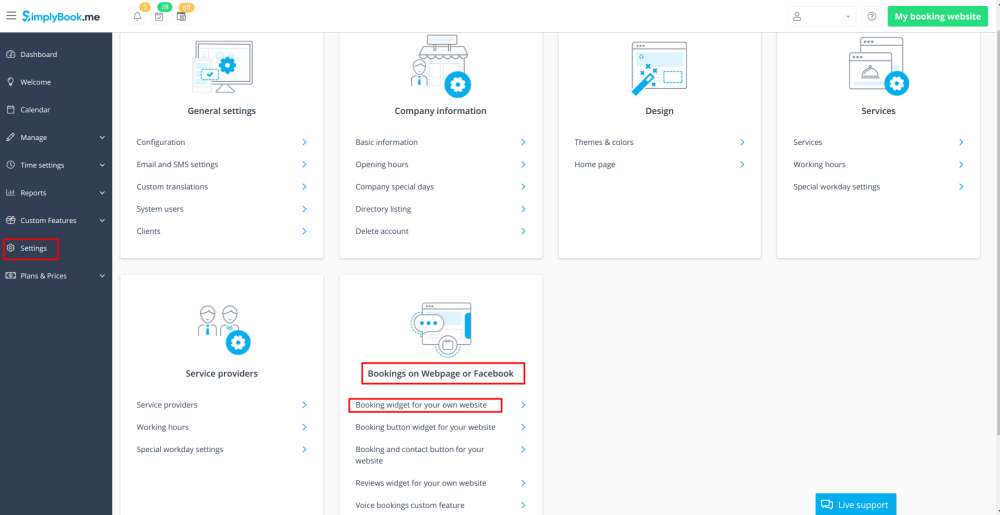Click the General settings monitor illustration

(x=221, y=66)
